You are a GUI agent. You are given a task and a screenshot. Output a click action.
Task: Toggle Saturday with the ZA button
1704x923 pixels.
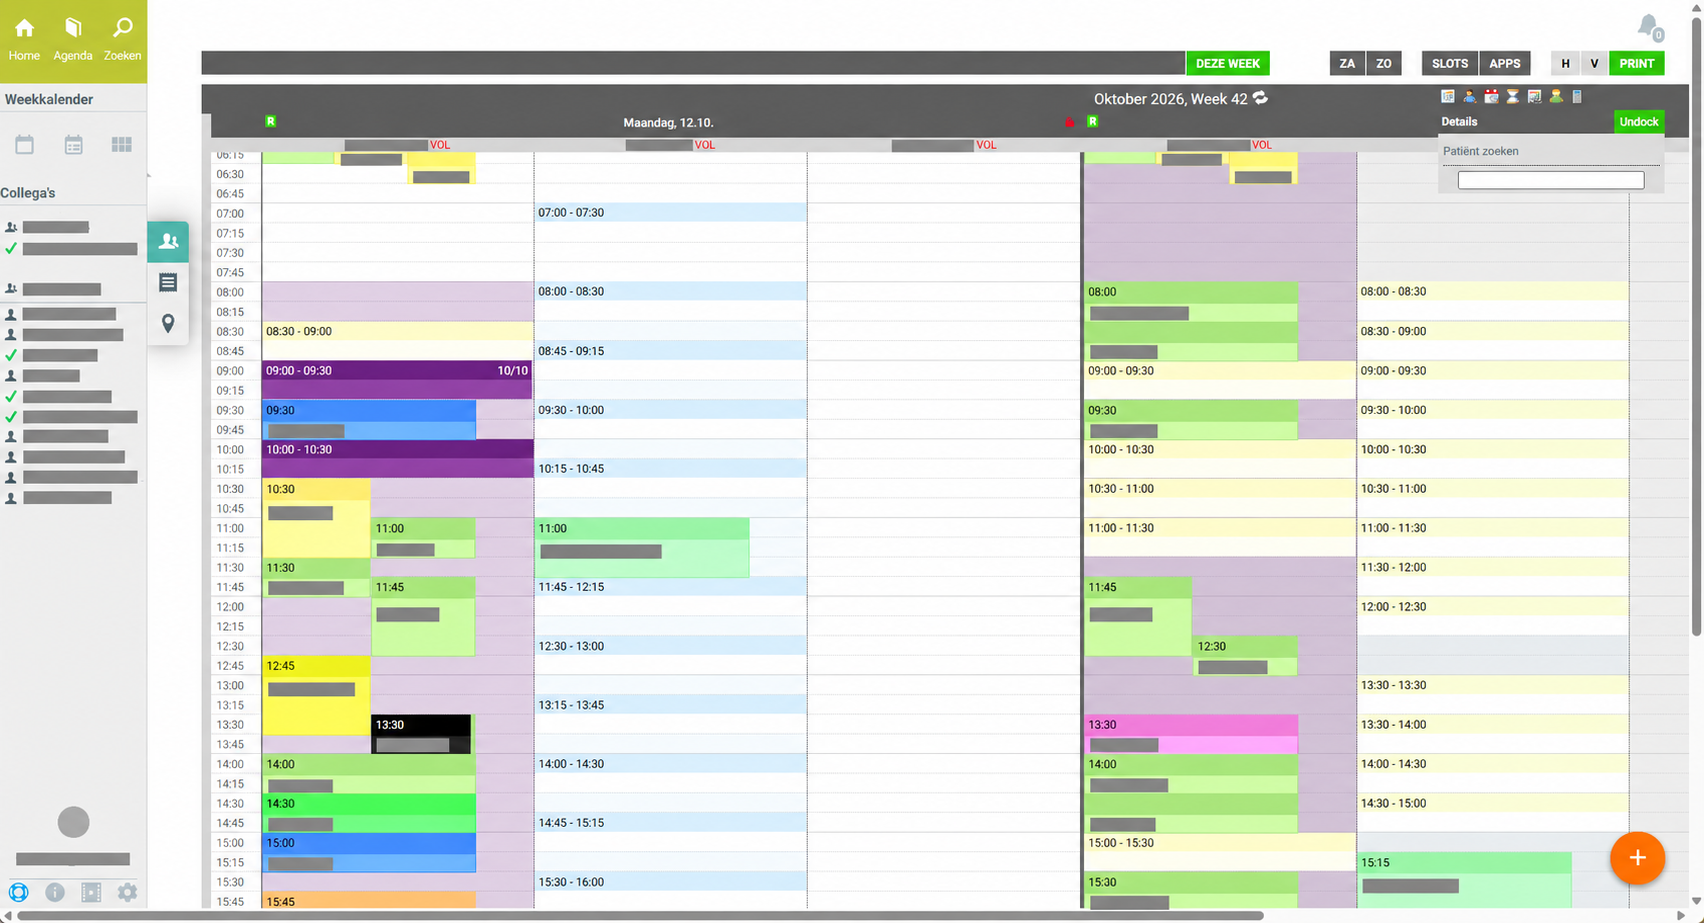click(x=1347, y=63)
